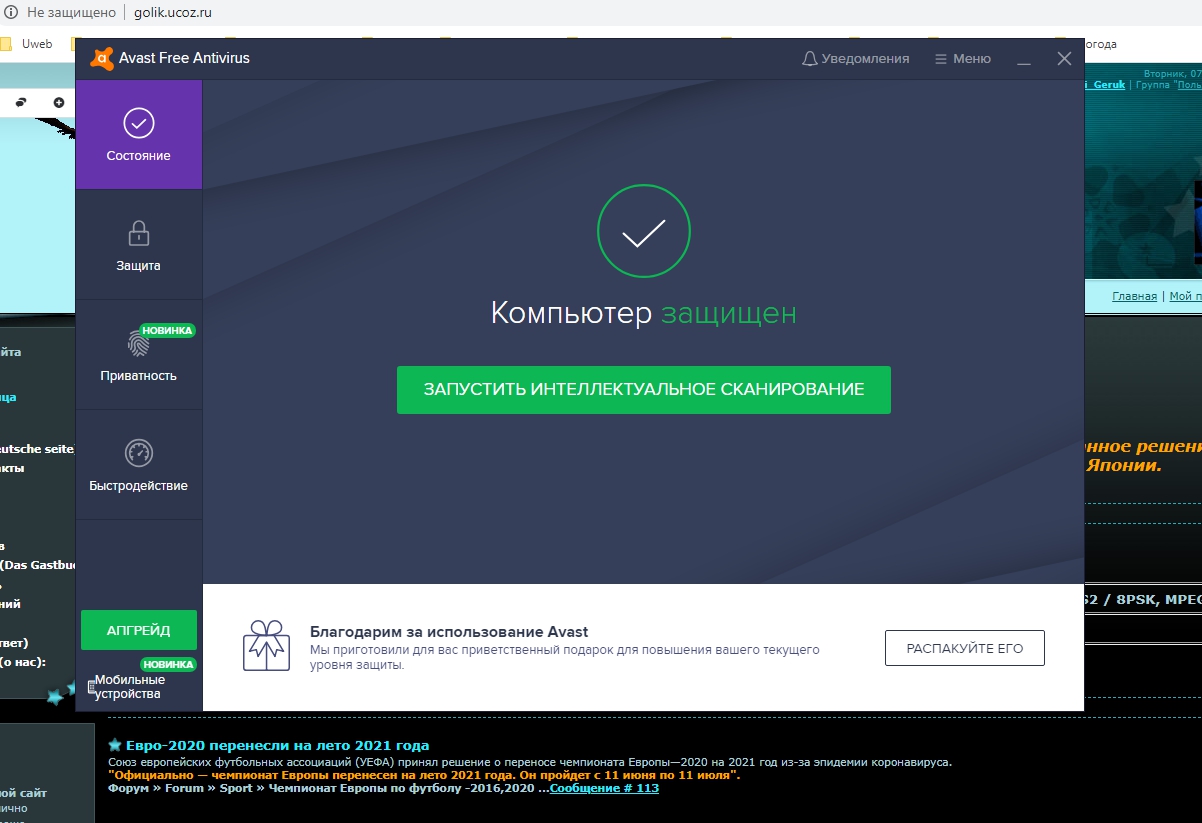Open Мобильные устройства section
This screenshot has height=823, width=1202.
[130, 687]
